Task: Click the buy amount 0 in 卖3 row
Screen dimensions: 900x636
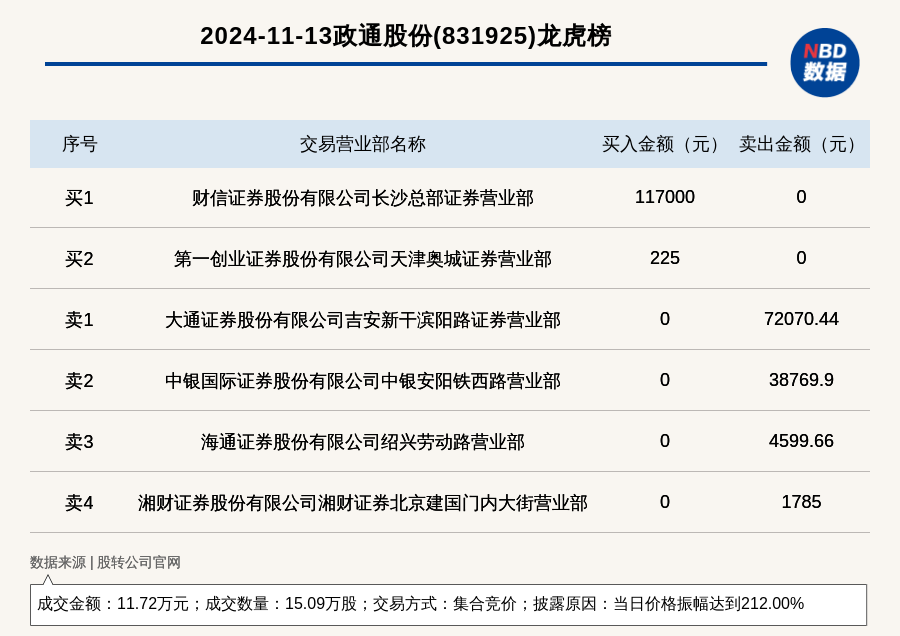Action: tap(665, 440)
